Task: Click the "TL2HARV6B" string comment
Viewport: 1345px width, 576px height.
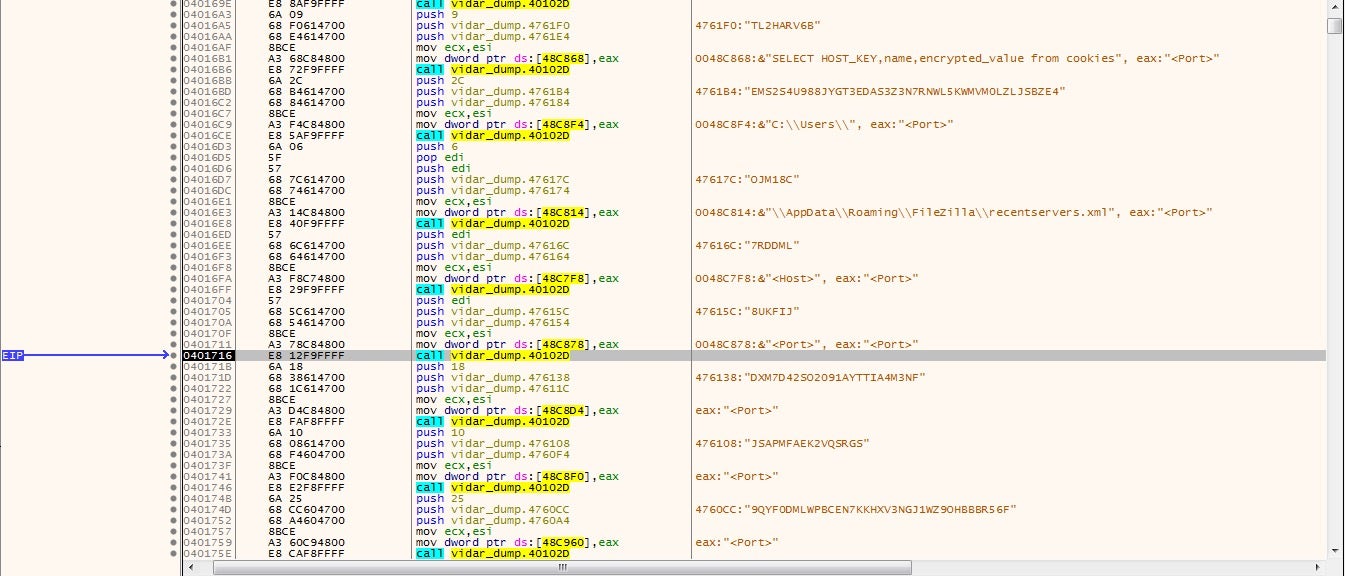Action: click(745, 25)
